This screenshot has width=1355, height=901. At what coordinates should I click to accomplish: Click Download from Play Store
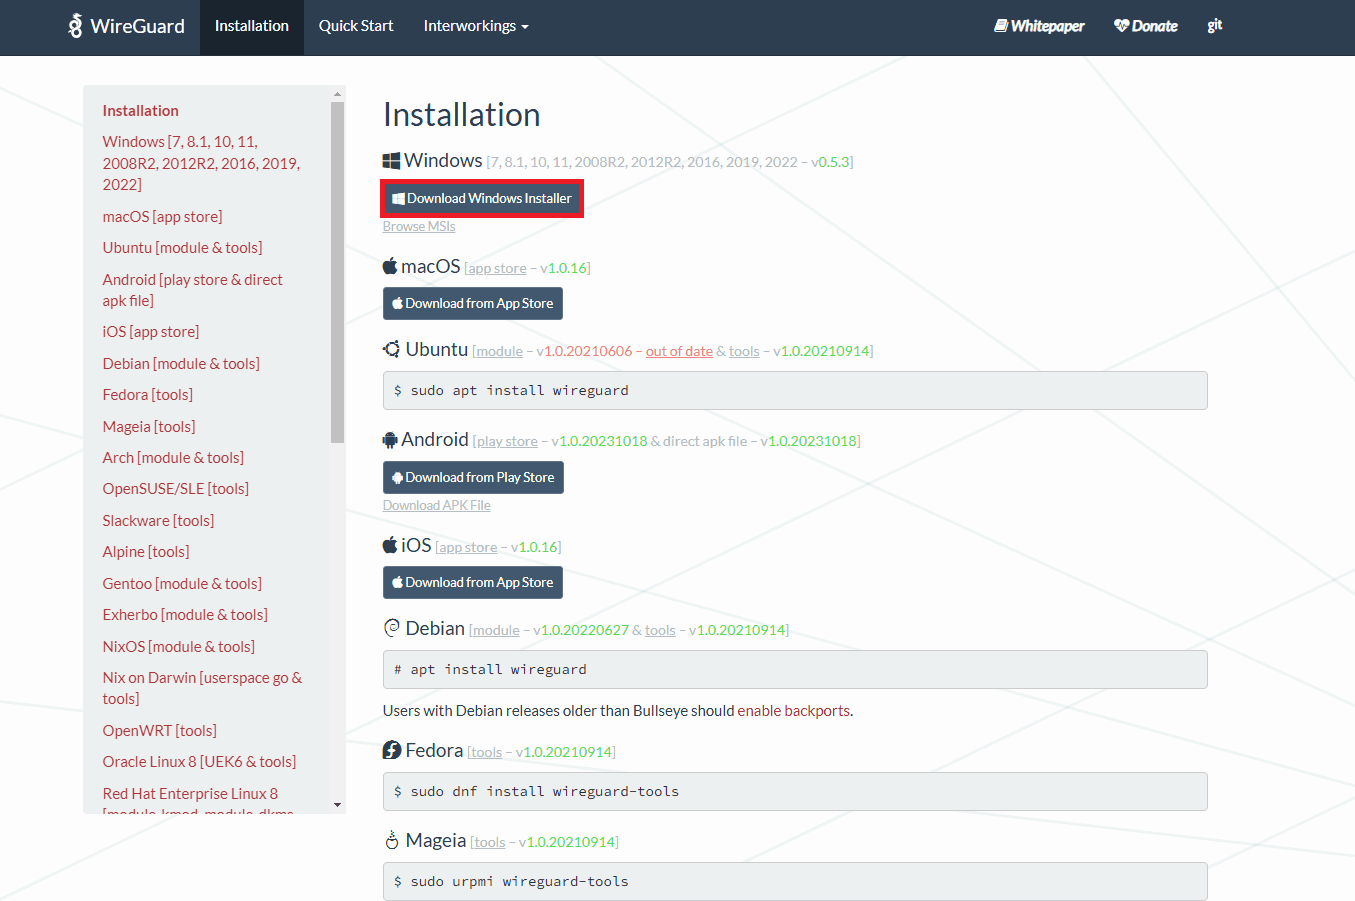[473, 477]
